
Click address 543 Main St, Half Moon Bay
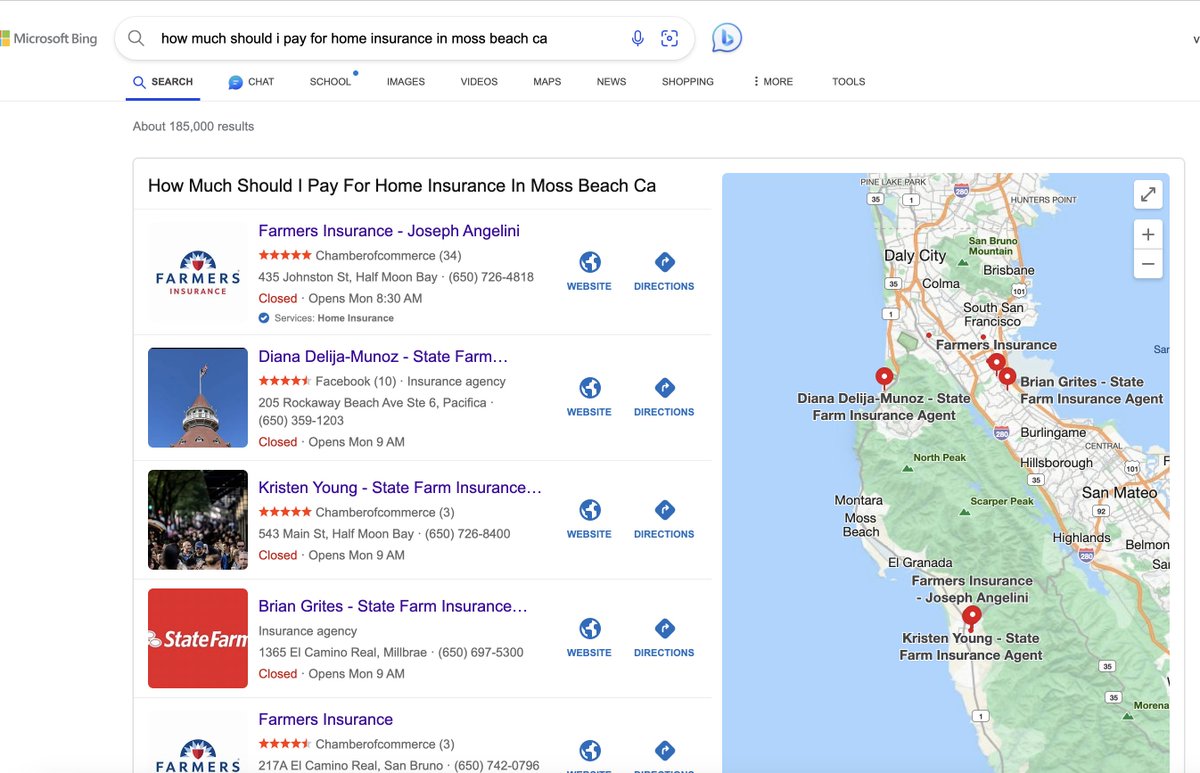[336, 534]
